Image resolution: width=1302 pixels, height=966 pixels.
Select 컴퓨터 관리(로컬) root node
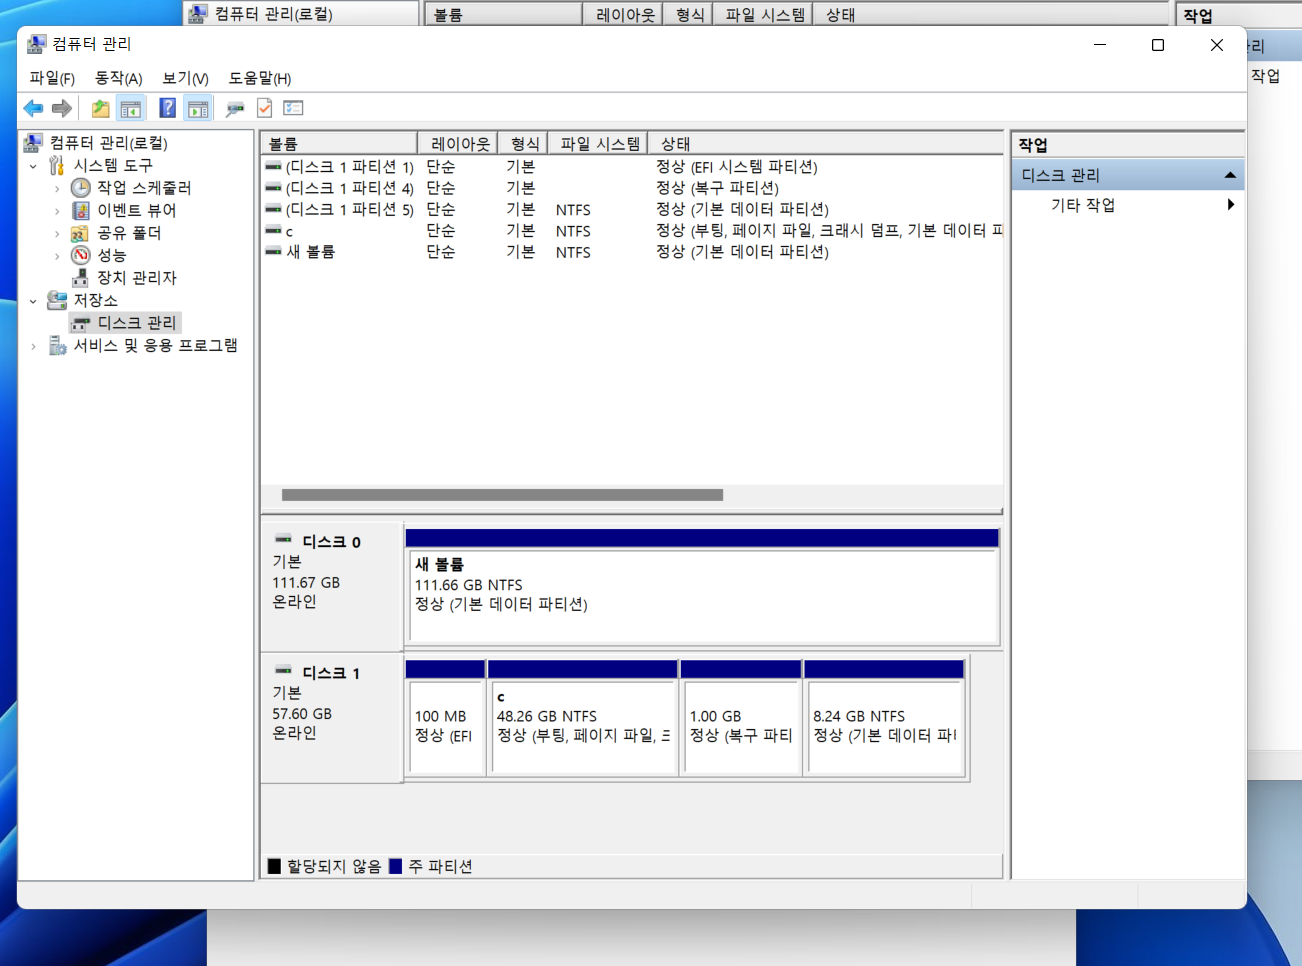tap(108, 143)
